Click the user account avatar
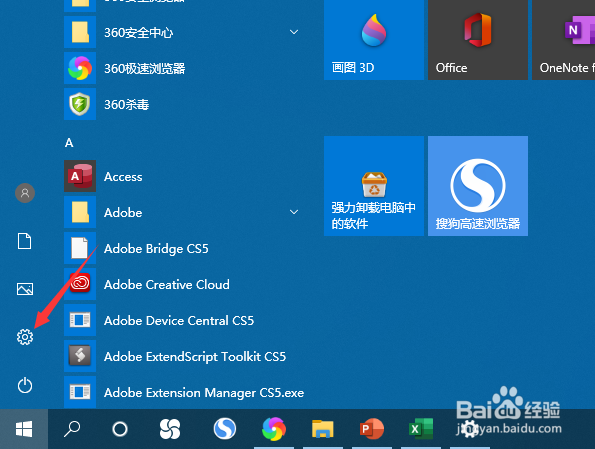The height and width of the screenshot is (449, 595). tap(25, 193)
